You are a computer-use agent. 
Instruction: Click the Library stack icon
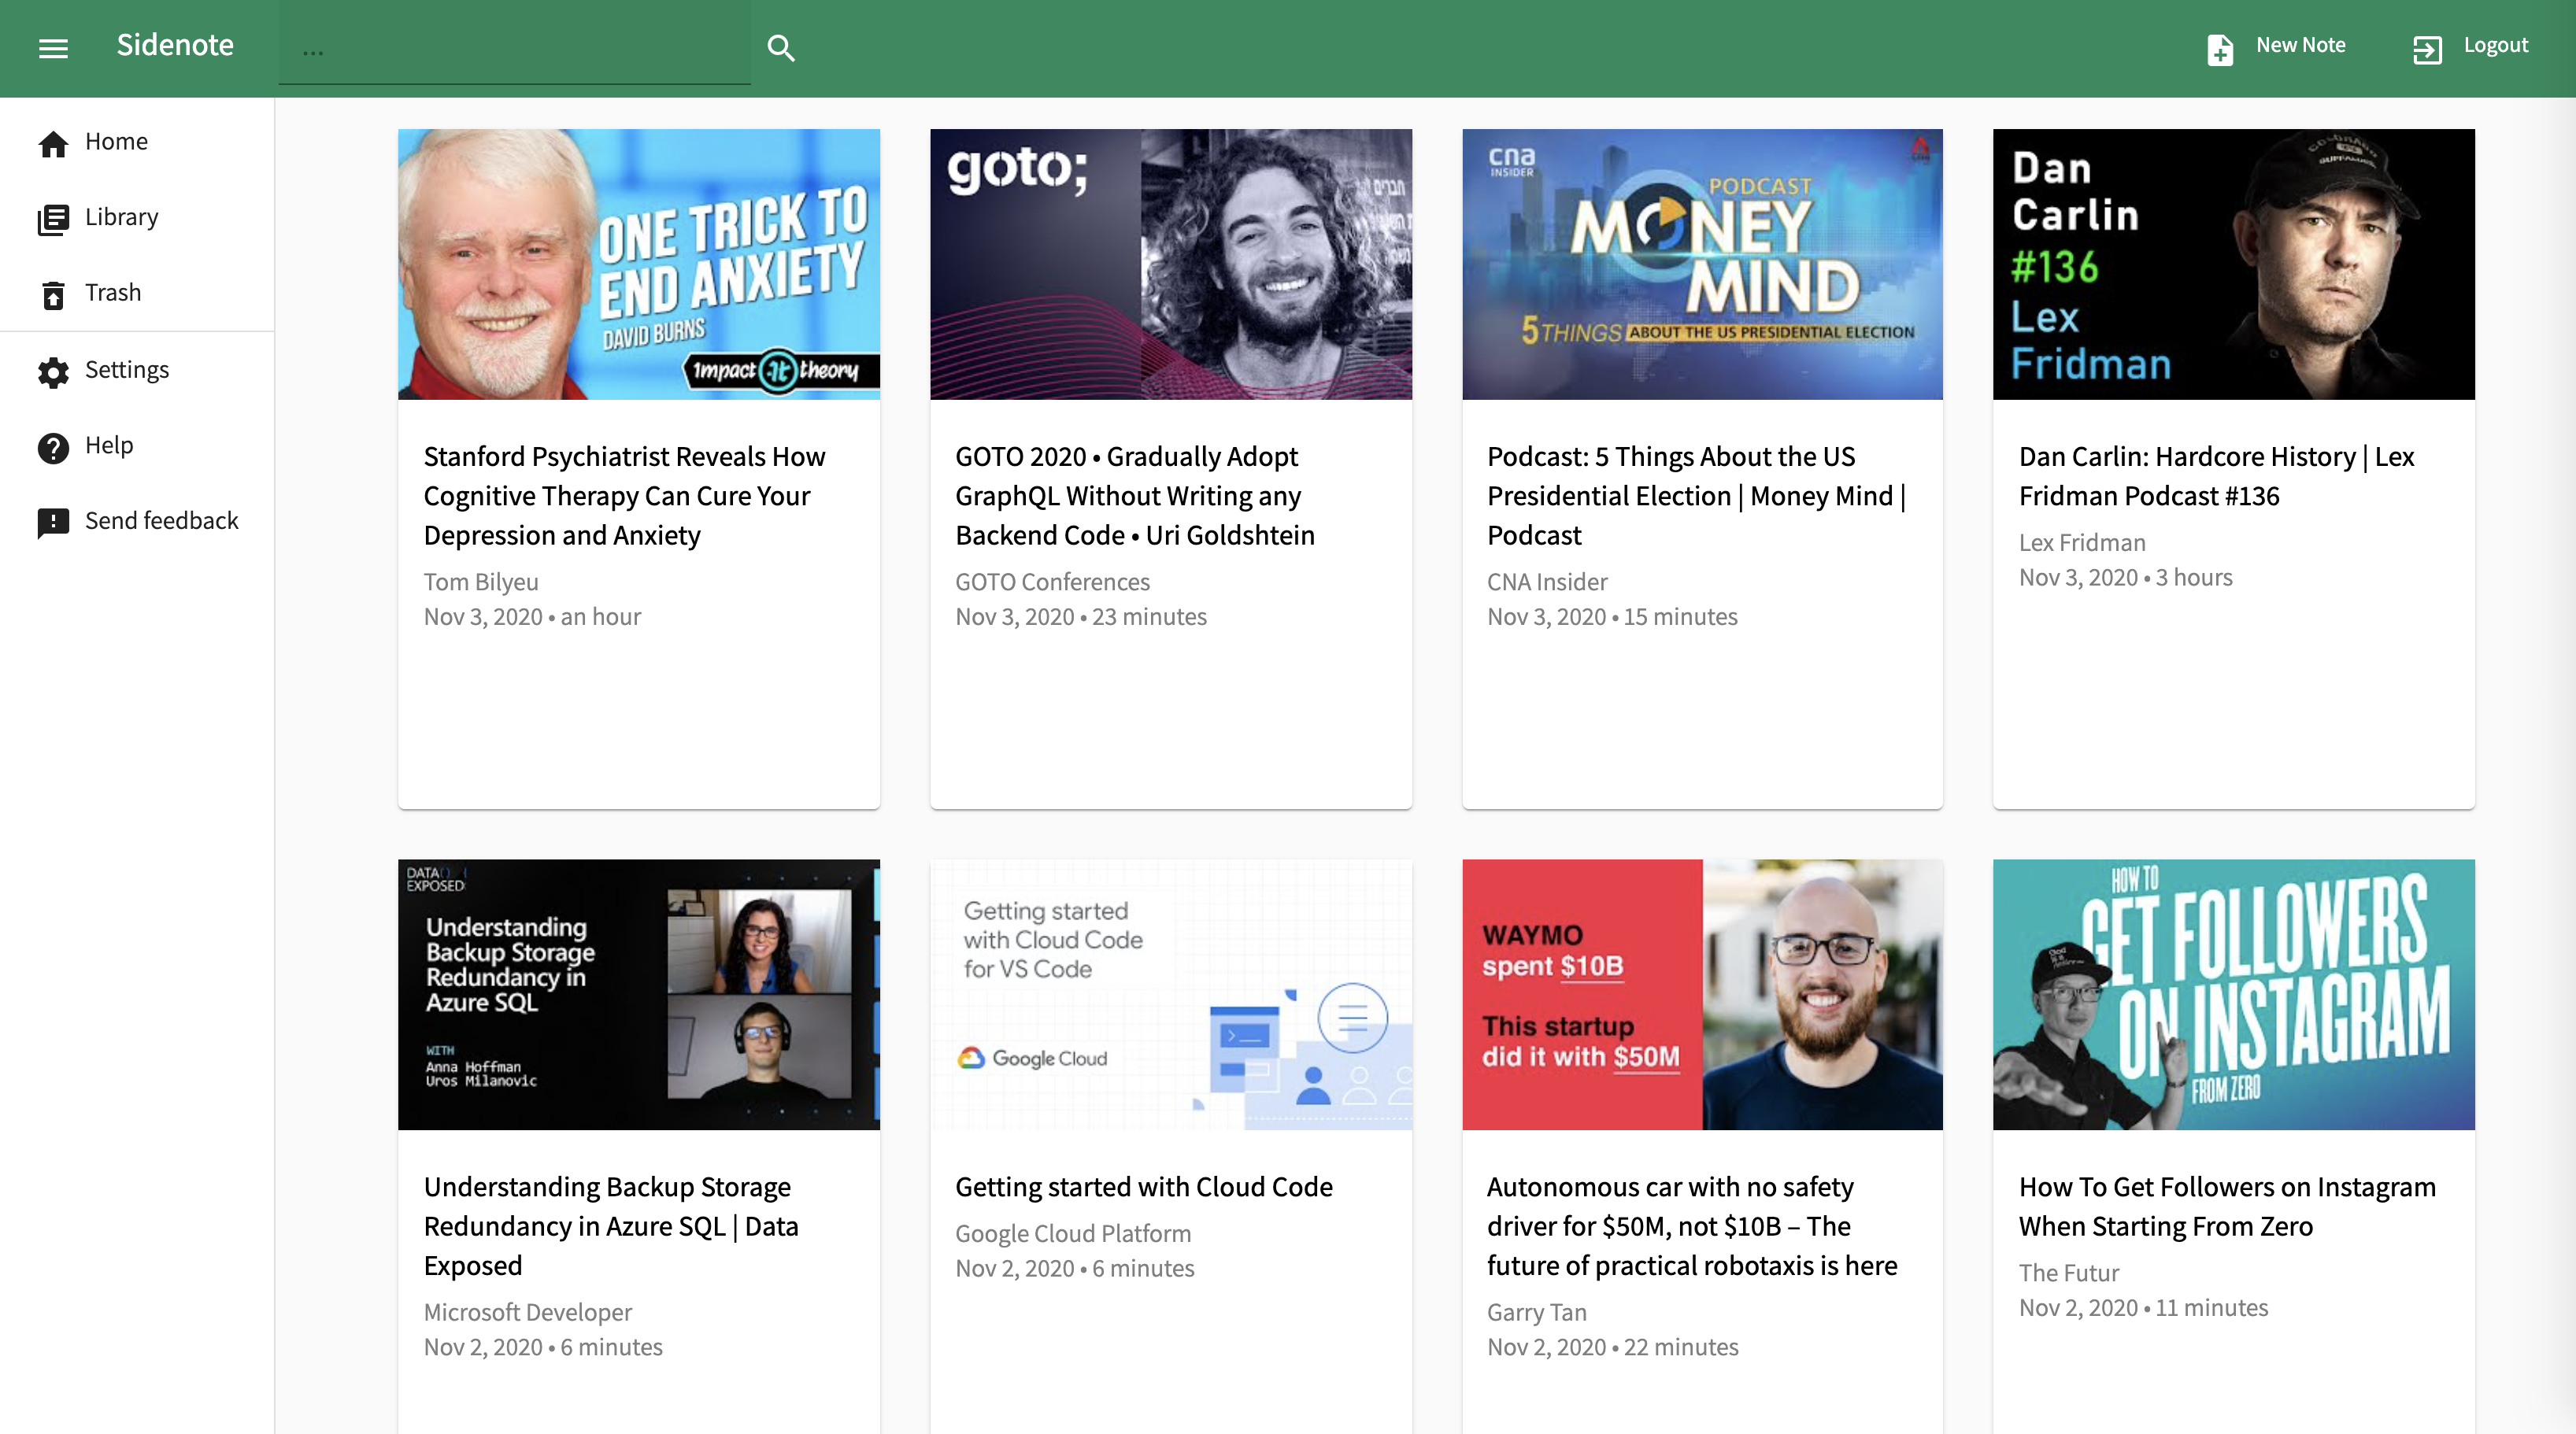[x=53, y=219]
